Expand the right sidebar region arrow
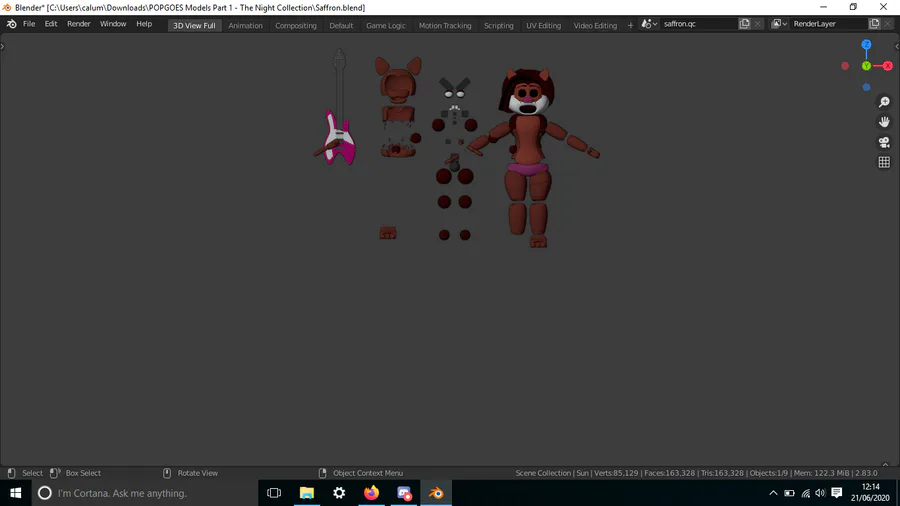Screen dimensions: 900x506 click(897, 46)
